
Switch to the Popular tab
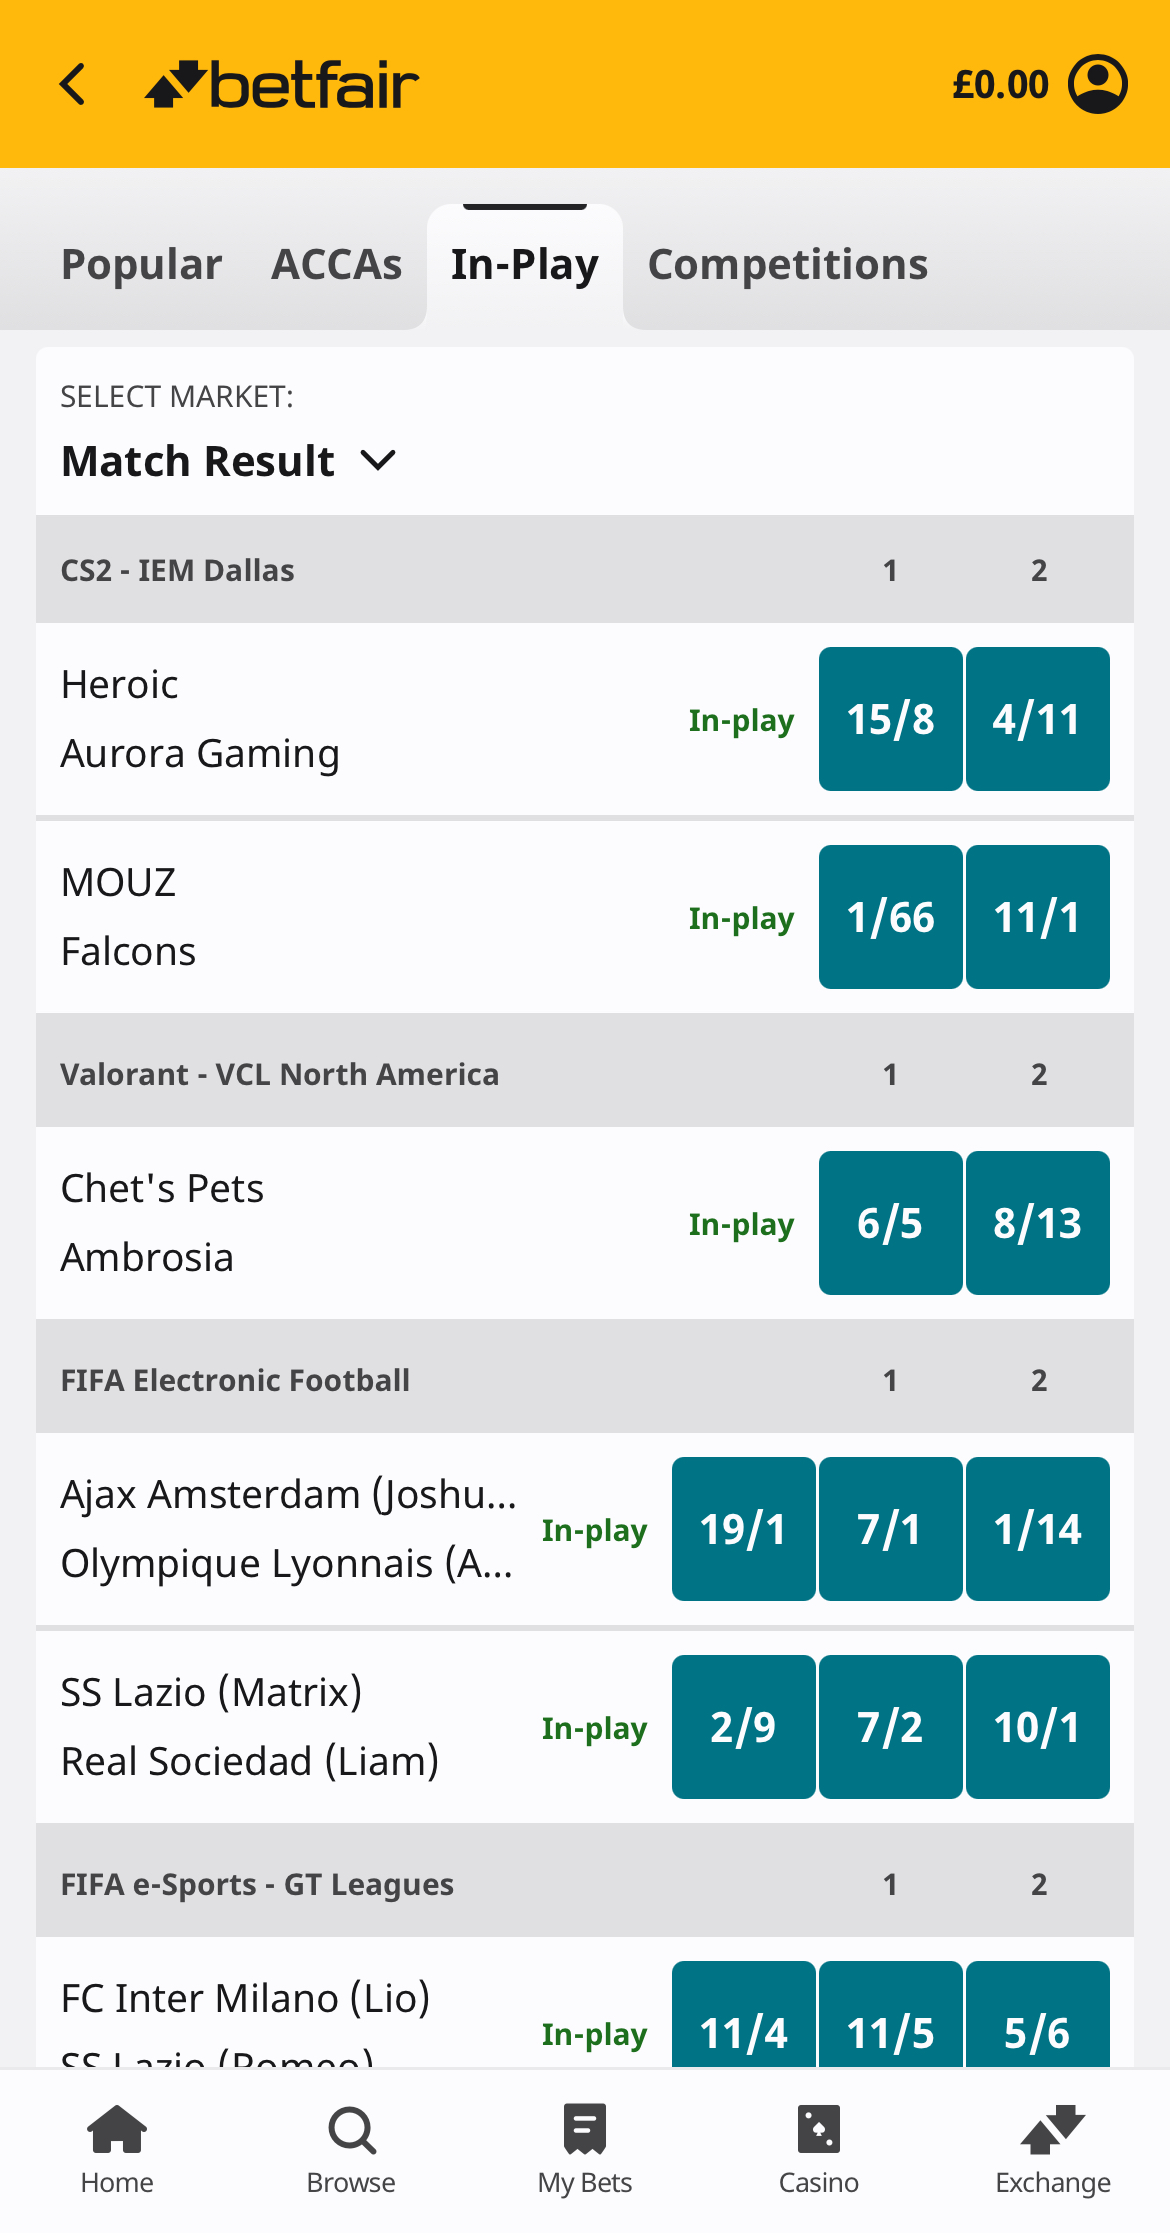pos(141,264)
